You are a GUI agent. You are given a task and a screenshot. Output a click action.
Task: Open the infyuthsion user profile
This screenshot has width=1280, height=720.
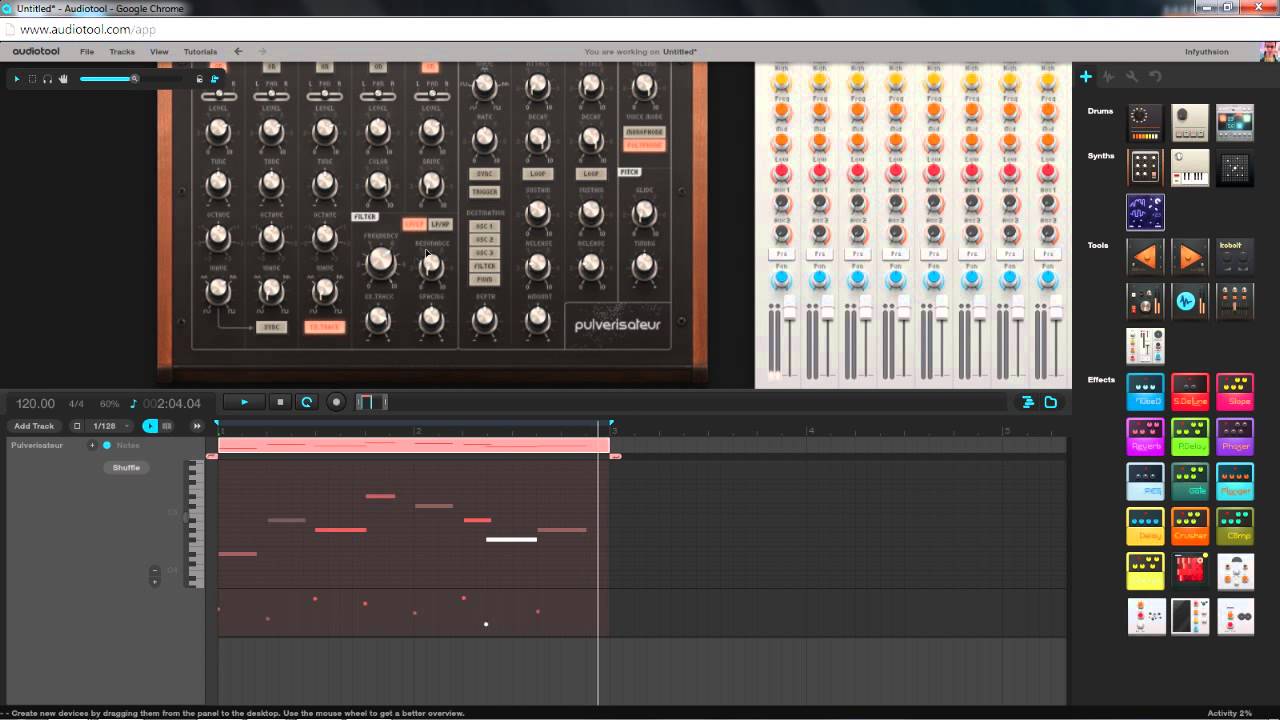pyautogui.click(x=1207, y=52)
